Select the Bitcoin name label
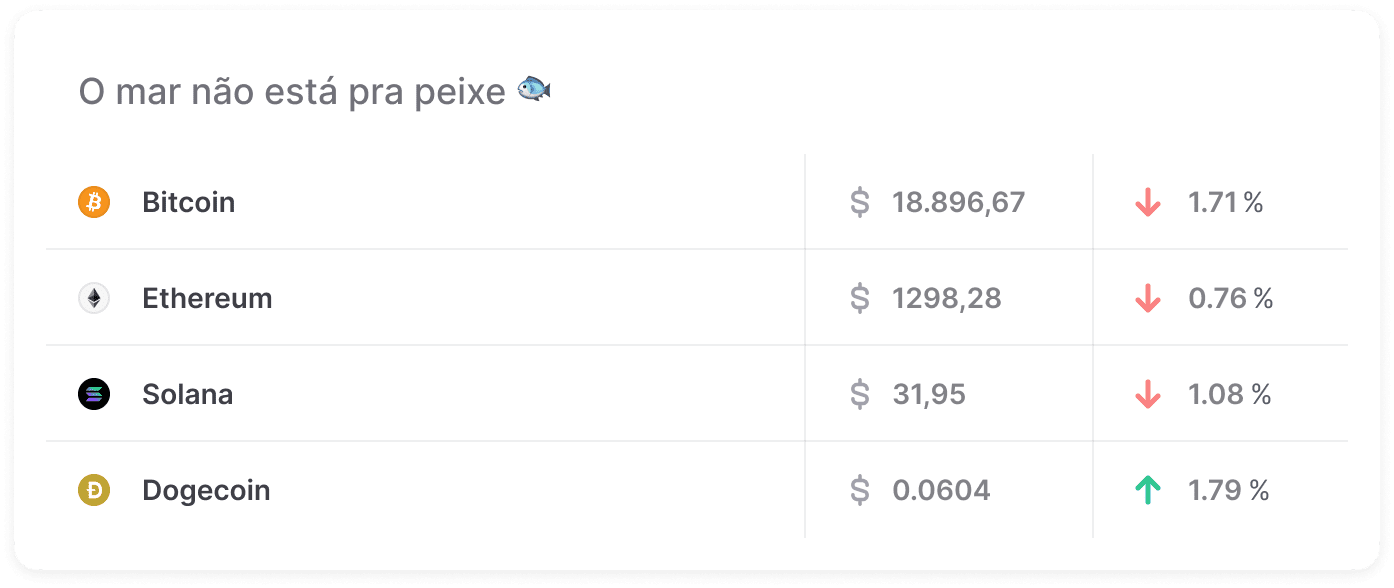Screen dimensions: 1394x588 (188, 202)
